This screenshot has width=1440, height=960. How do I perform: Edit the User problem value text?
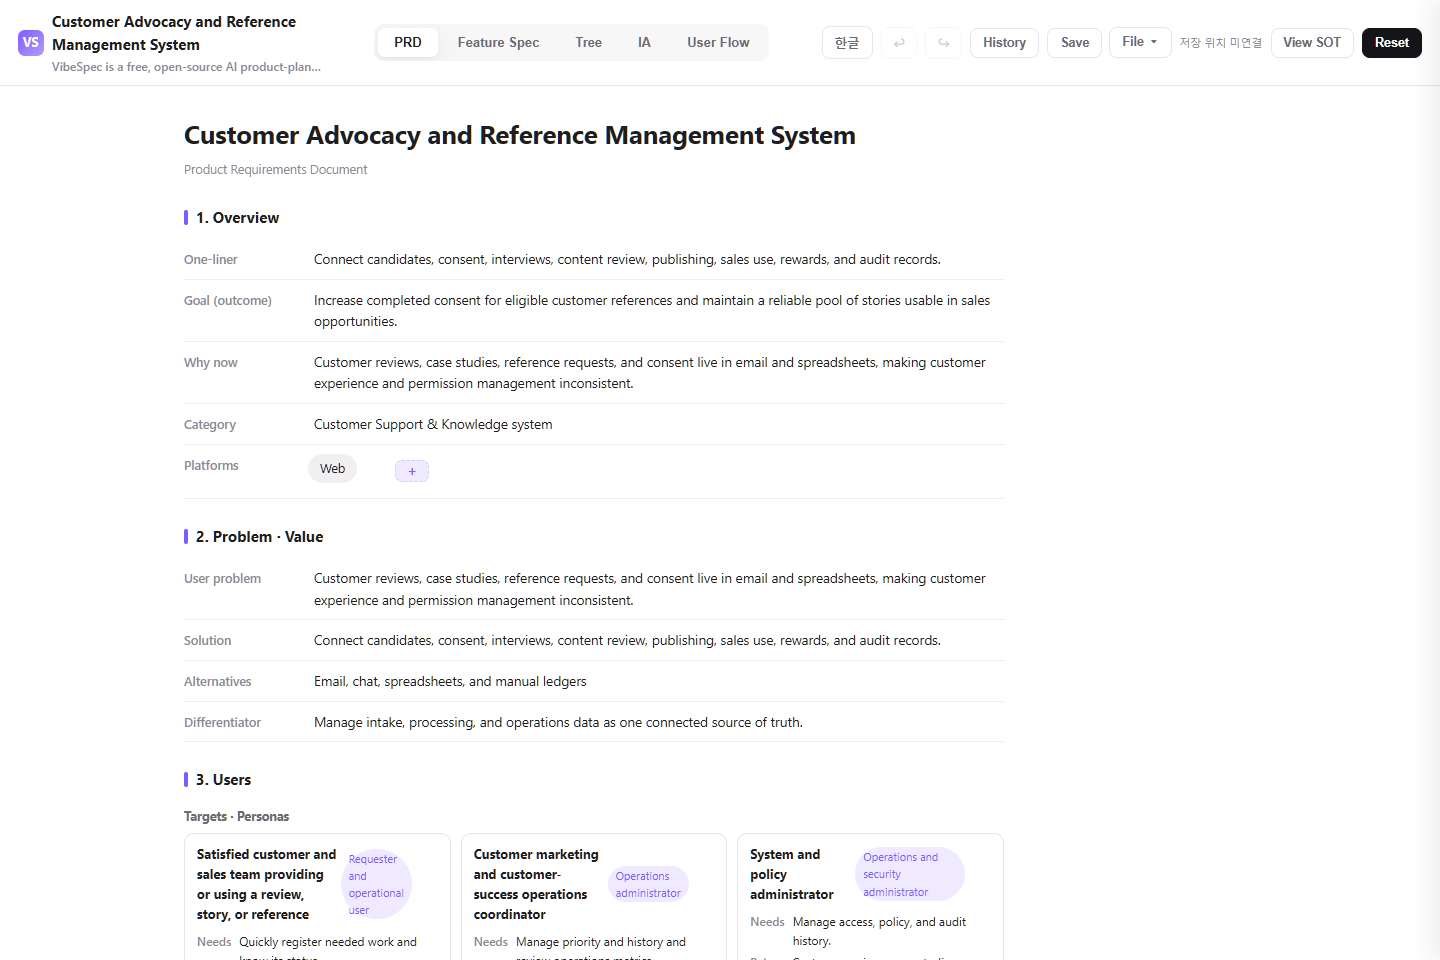650,589
